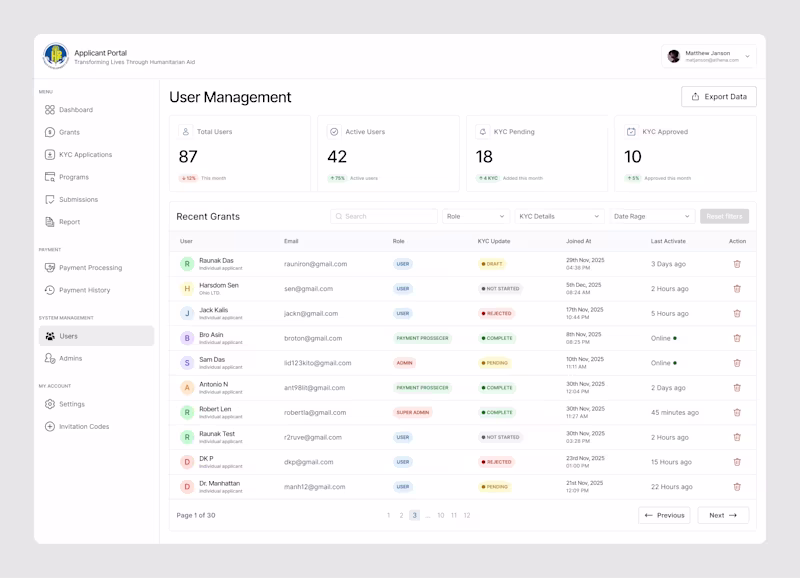Image resolution: width=800 pixels, height=578 pixels.
Task: Delete the Robert Len user row
Action: (737, 412)
